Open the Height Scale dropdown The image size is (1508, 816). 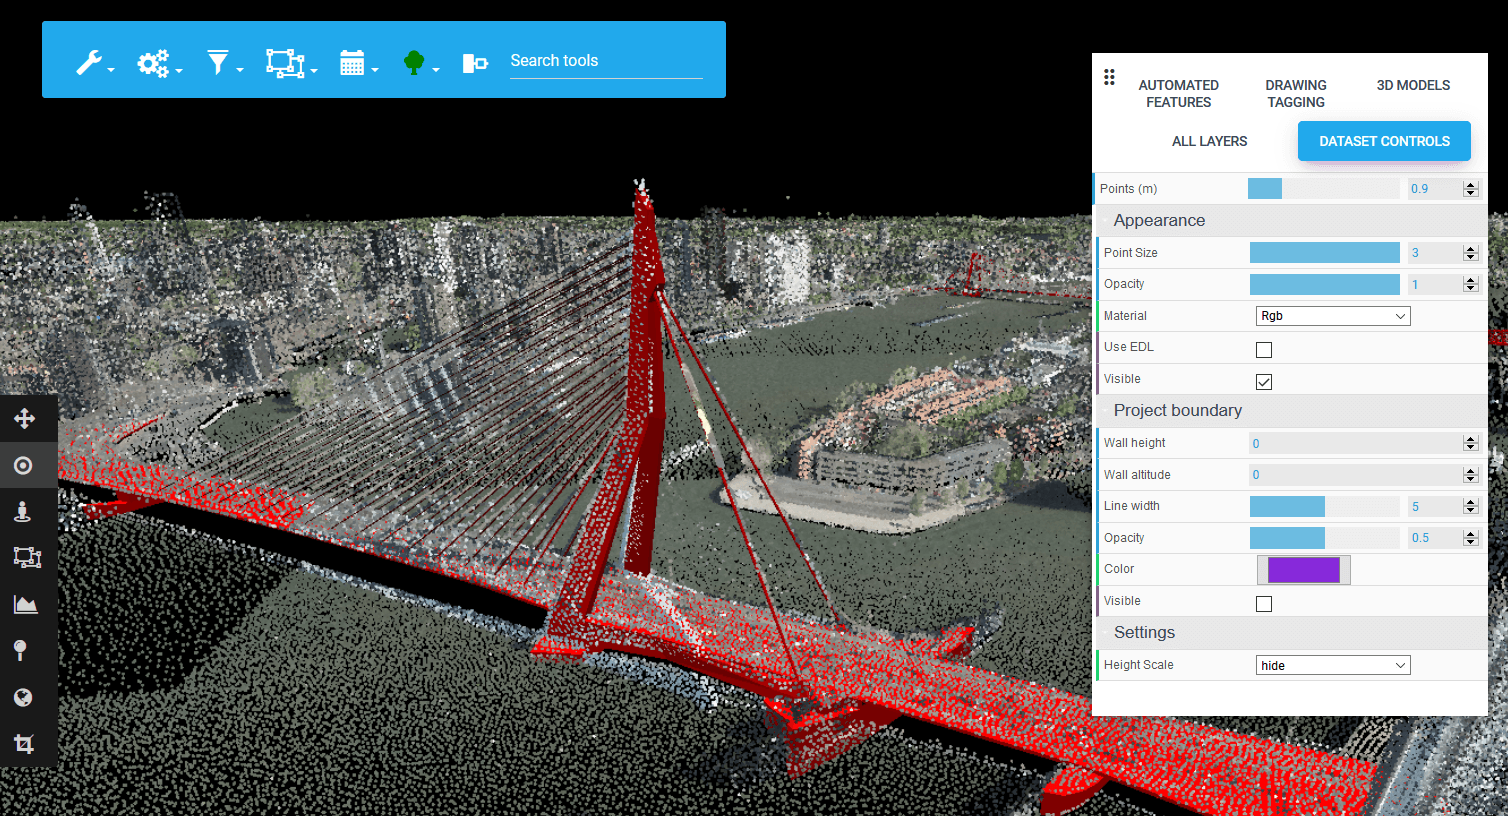pos(1333,665)
